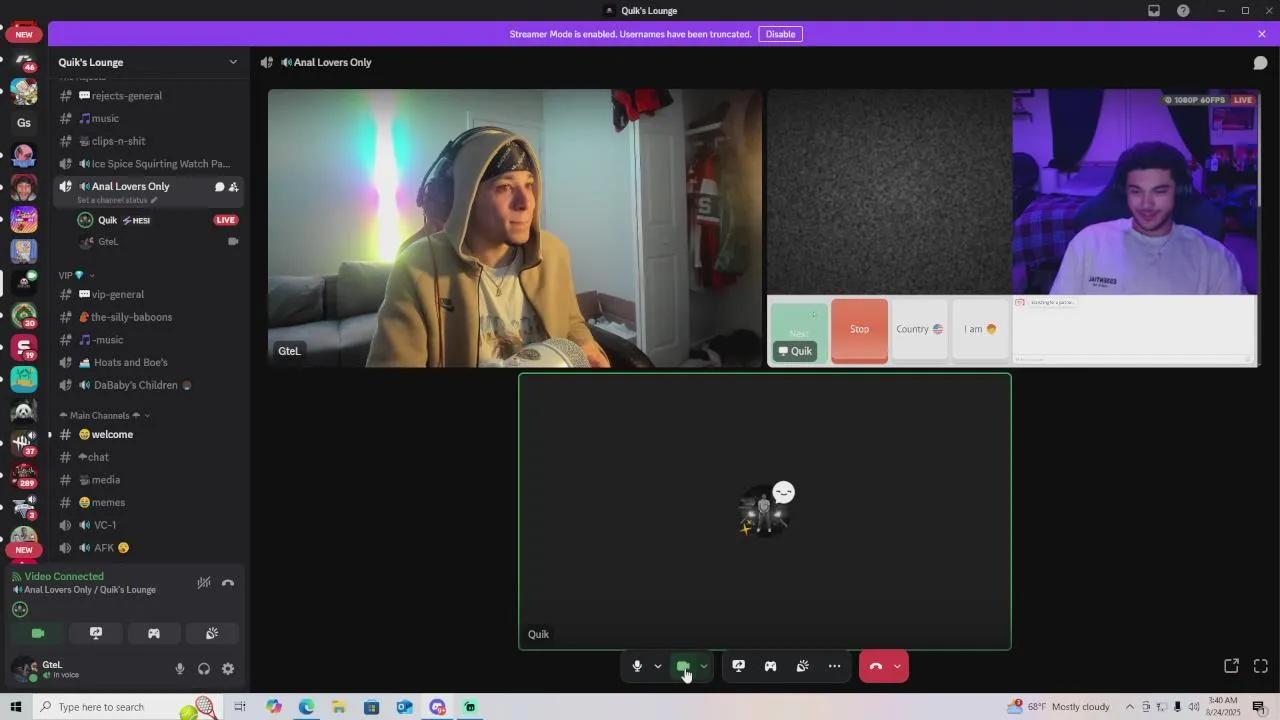The image size is (1280, 720).
Task: Open Discord help icon
Action: (x=1183, y=11)
